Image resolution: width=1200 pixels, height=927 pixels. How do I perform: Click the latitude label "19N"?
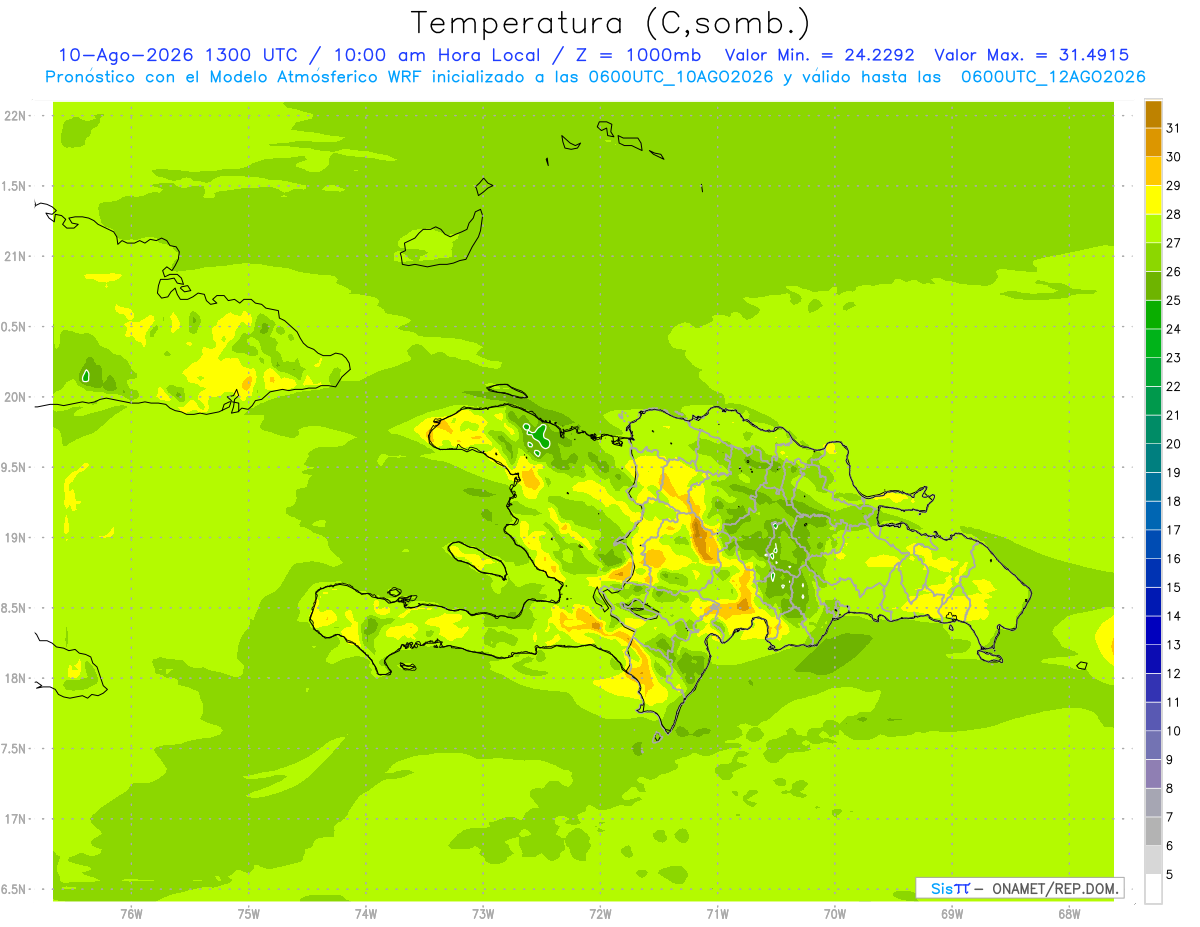pyautogui.click(x=15, y=537)
